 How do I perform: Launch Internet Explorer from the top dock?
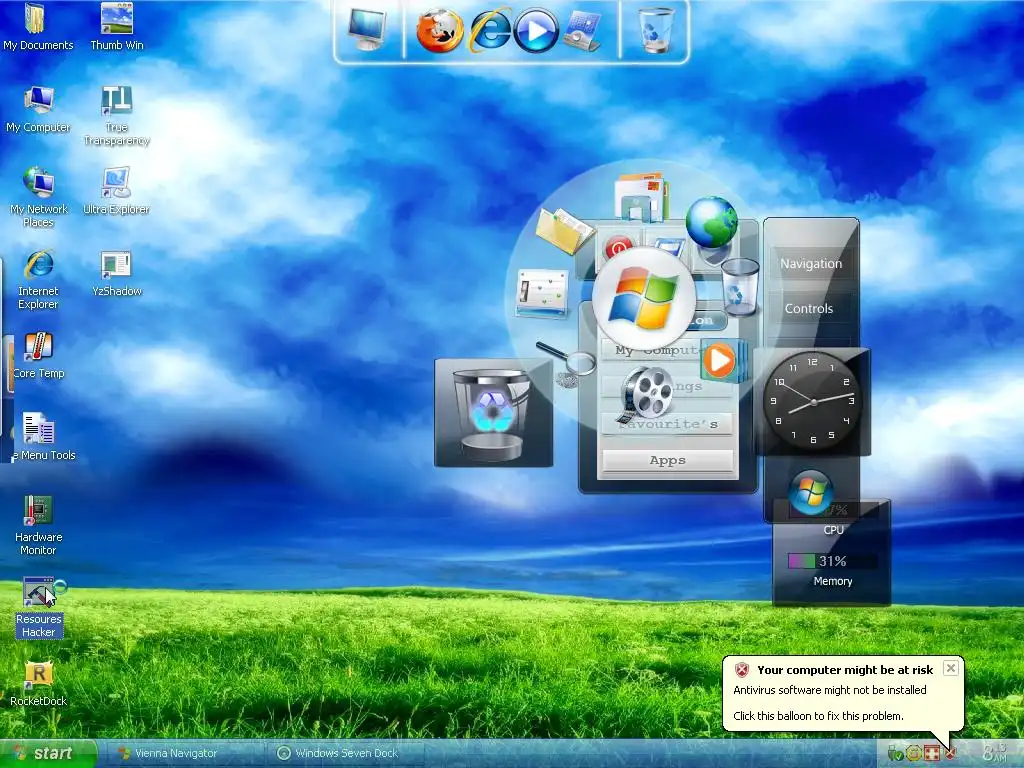point(490,30)
